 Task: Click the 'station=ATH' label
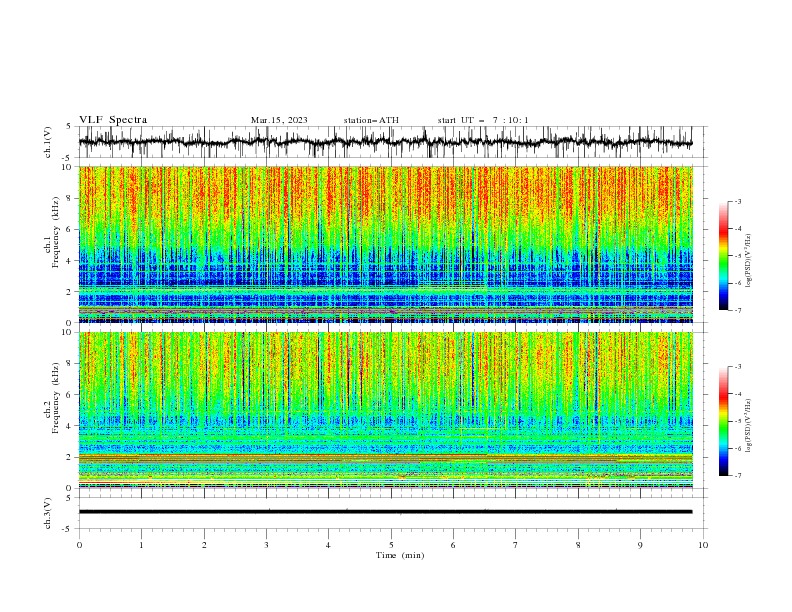[x=371, y=120]
